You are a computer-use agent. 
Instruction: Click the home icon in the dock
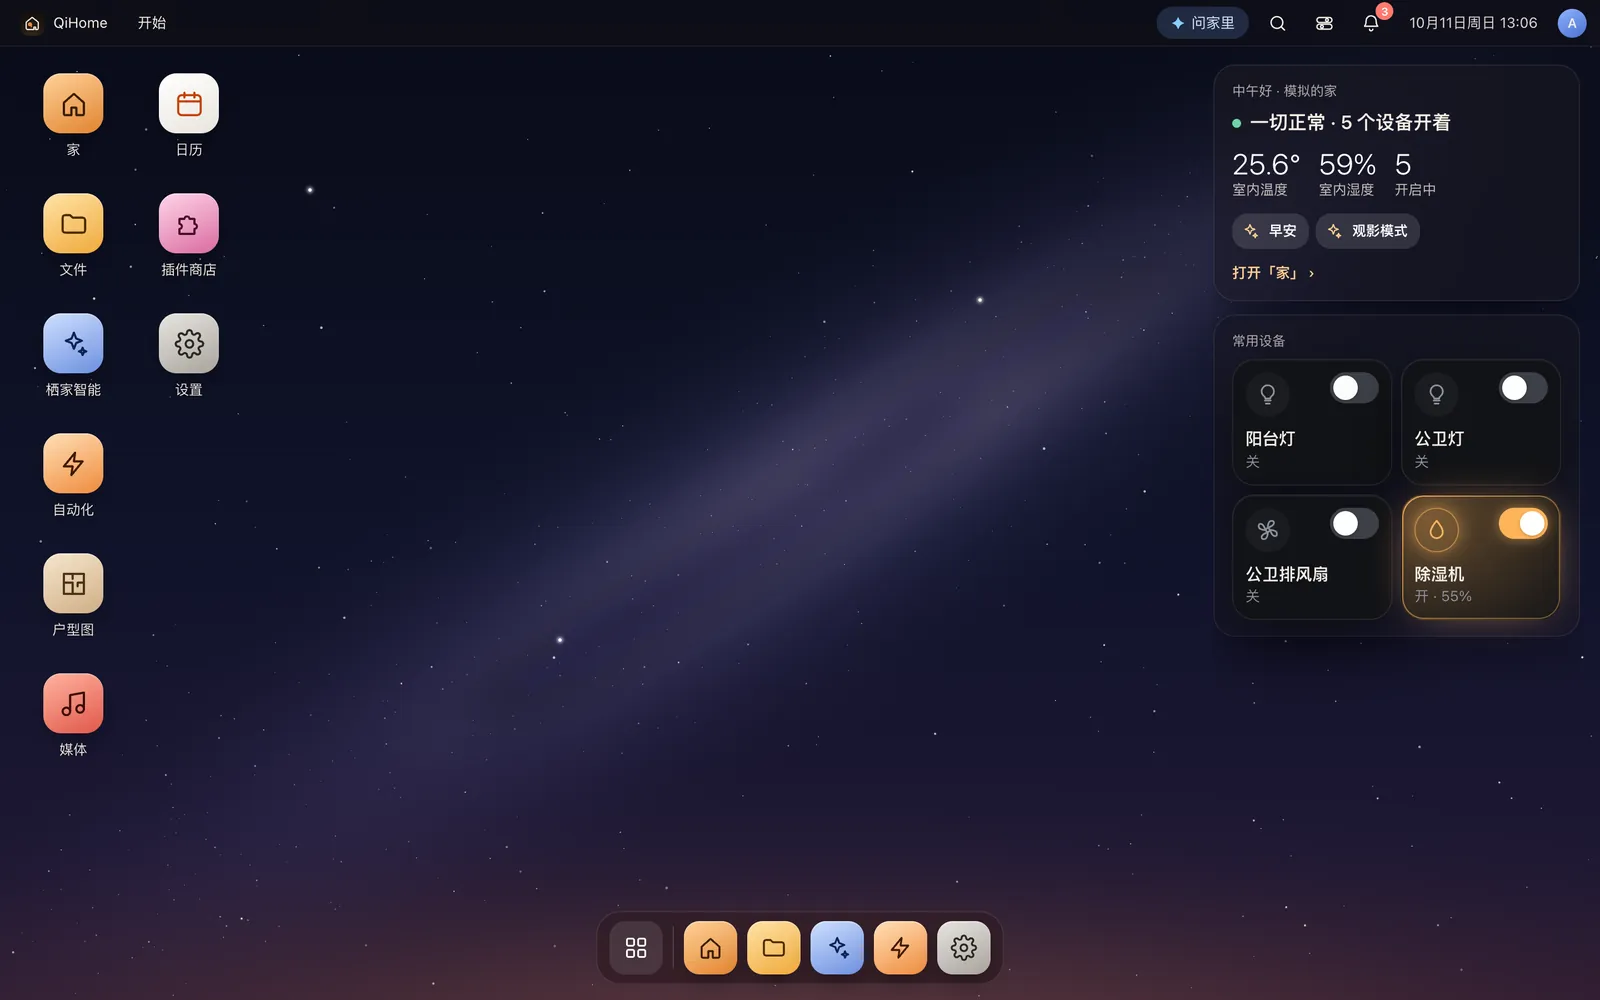(x=711, y=948)
